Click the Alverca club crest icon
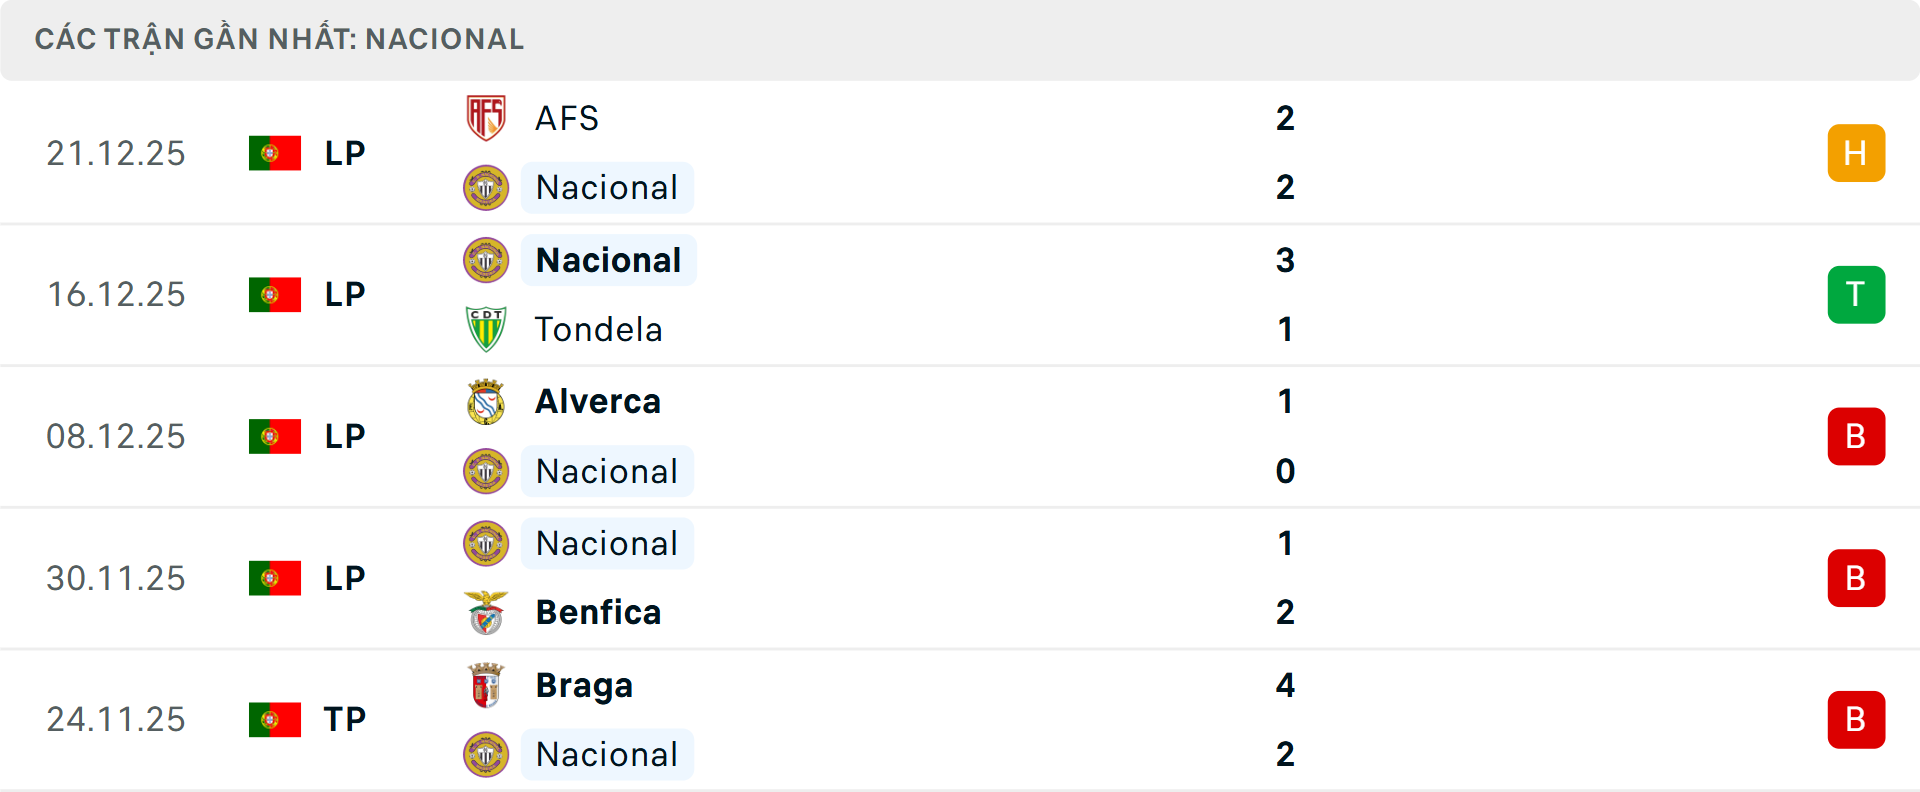This screenshot has height=792, width=1920. tap(486, 402)
